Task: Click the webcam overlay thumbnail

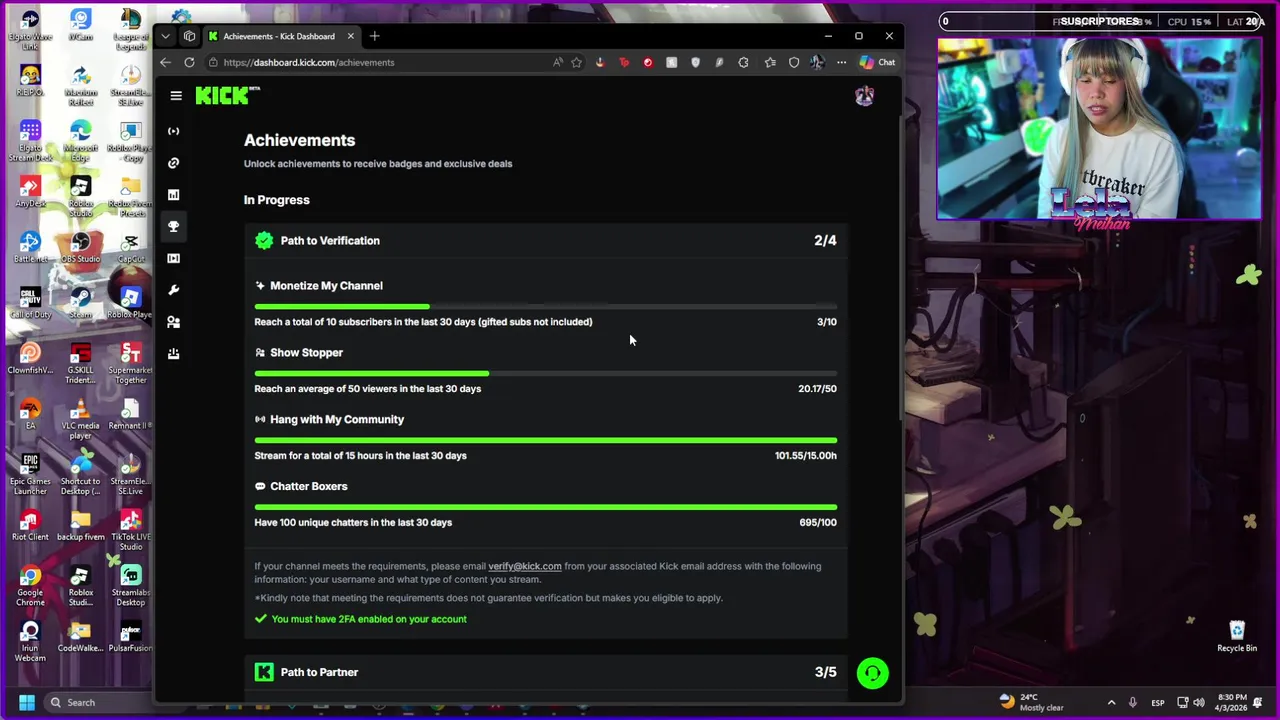Action: (1100, 129)
